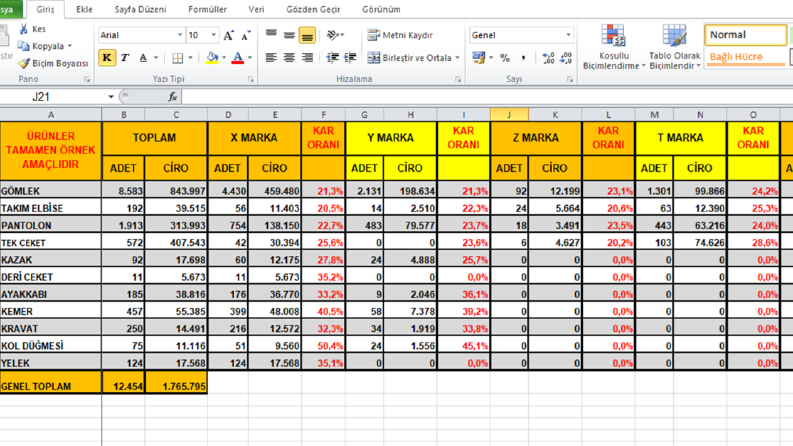Viewport: 793px width, 446px height.
Task: Select column J header
Action: pyautogui.click(x=509, y=115)
